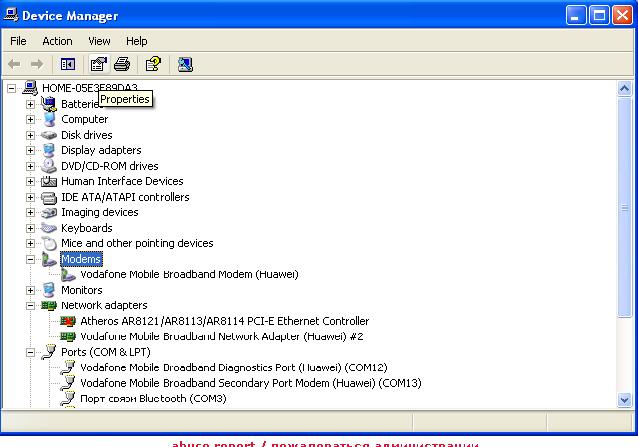Image resolution: width=638 pixels, height=447 pixels.
Task: Open the Action menu
Action: coord(57,41)
